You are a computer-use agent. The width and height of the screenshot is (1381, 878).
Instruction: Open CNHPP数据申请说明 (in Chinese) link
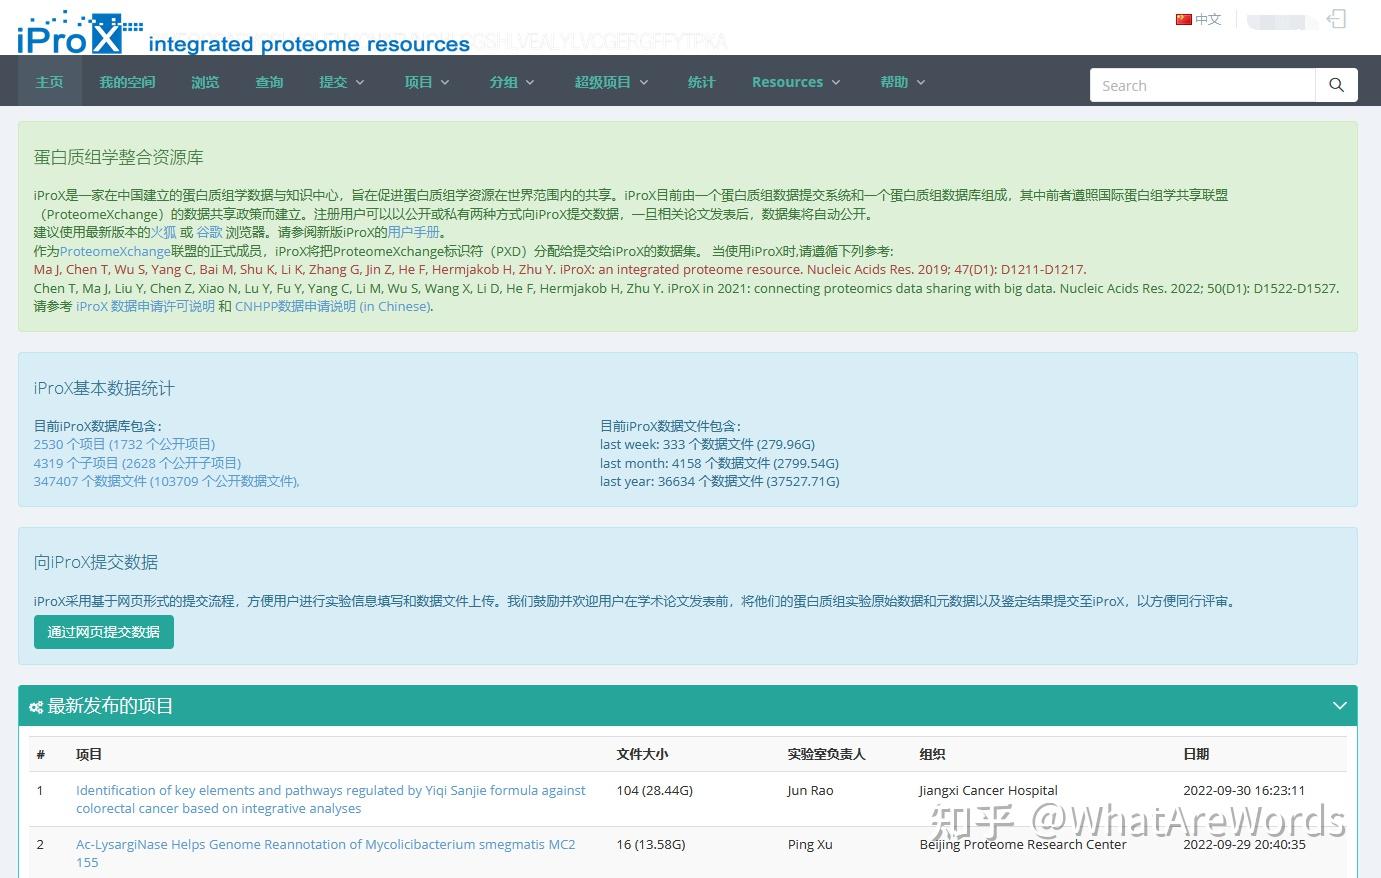coord(333,306)
